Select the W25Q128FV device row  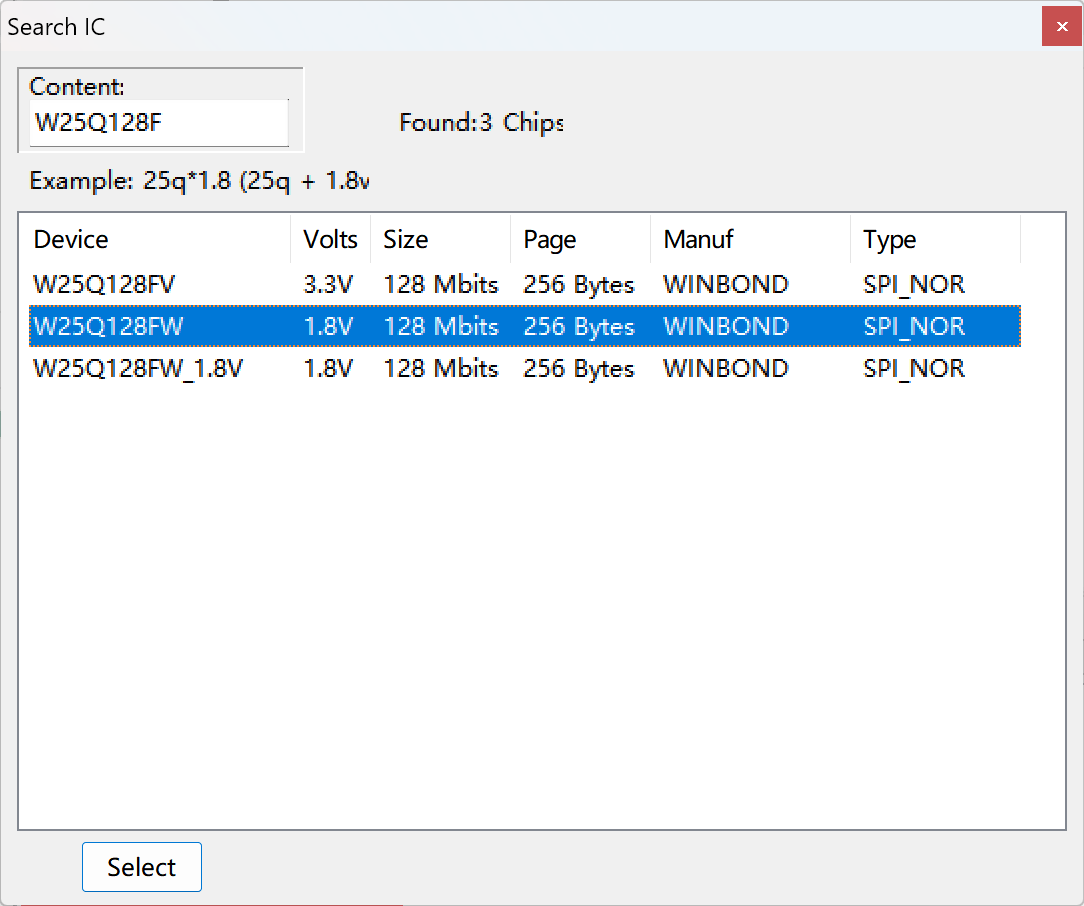pyautogui.click(x=525, y=284)
